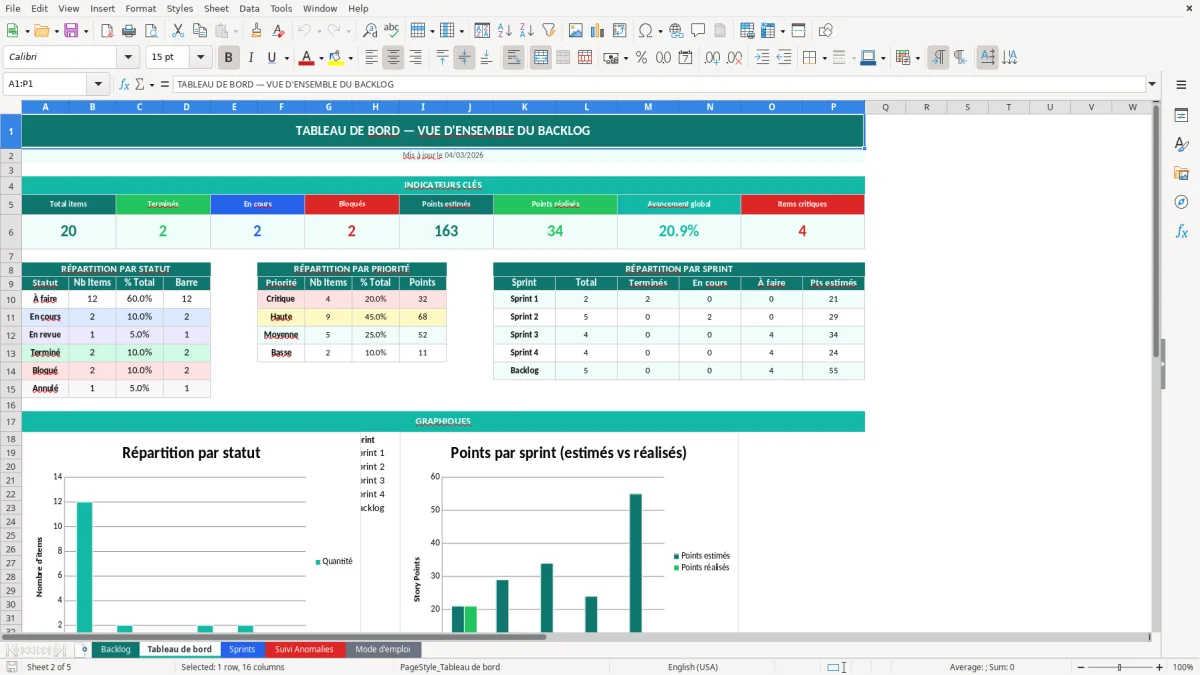Activate the Clone Formatting paintbrush
This screenshot has width=1200, height=675.
click(x=256, y=31)
